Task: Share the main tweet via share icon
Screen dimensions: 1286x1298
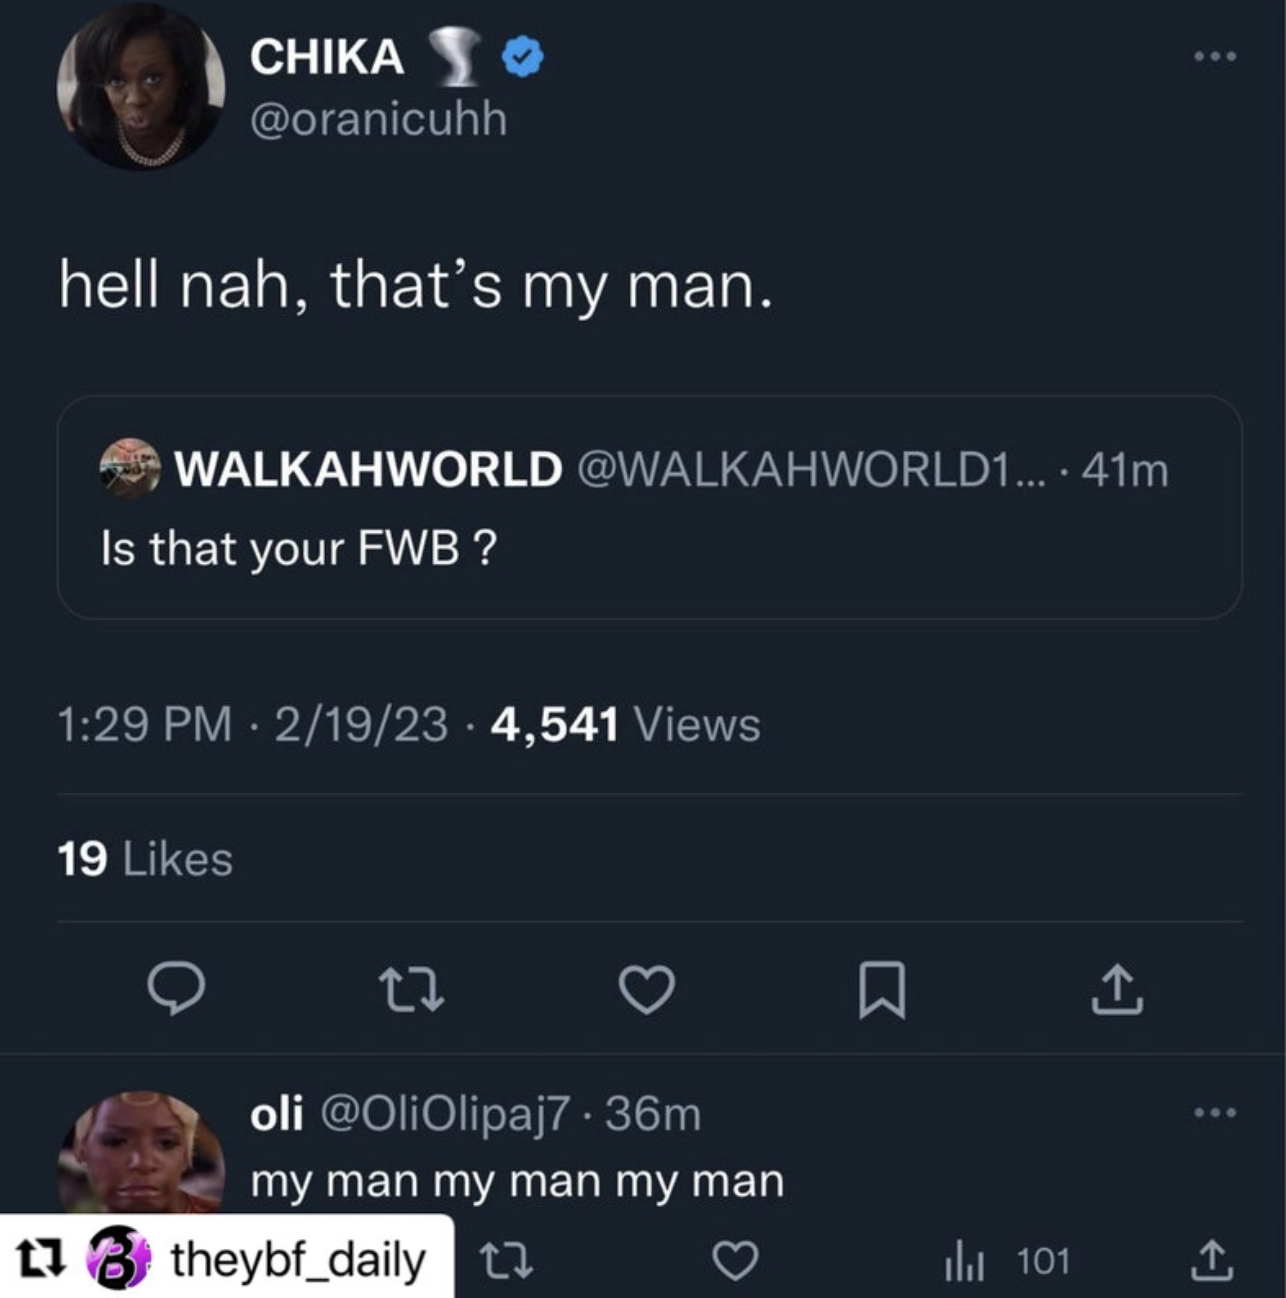Action: (x=1116, y=989)
